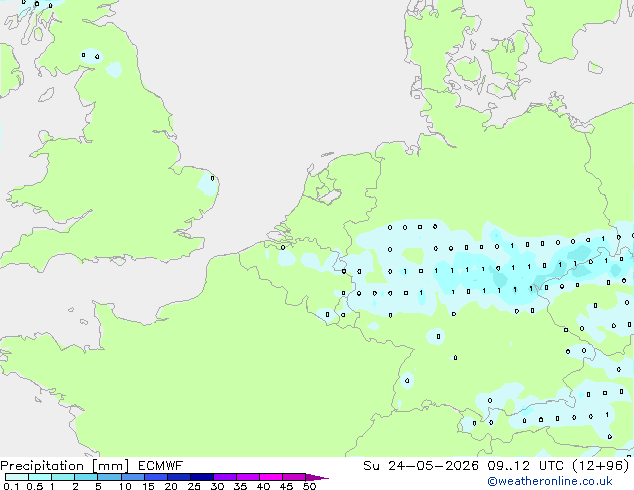
Task: Select the 1–2 mm legend color swatch
Action: click(63, 477)
